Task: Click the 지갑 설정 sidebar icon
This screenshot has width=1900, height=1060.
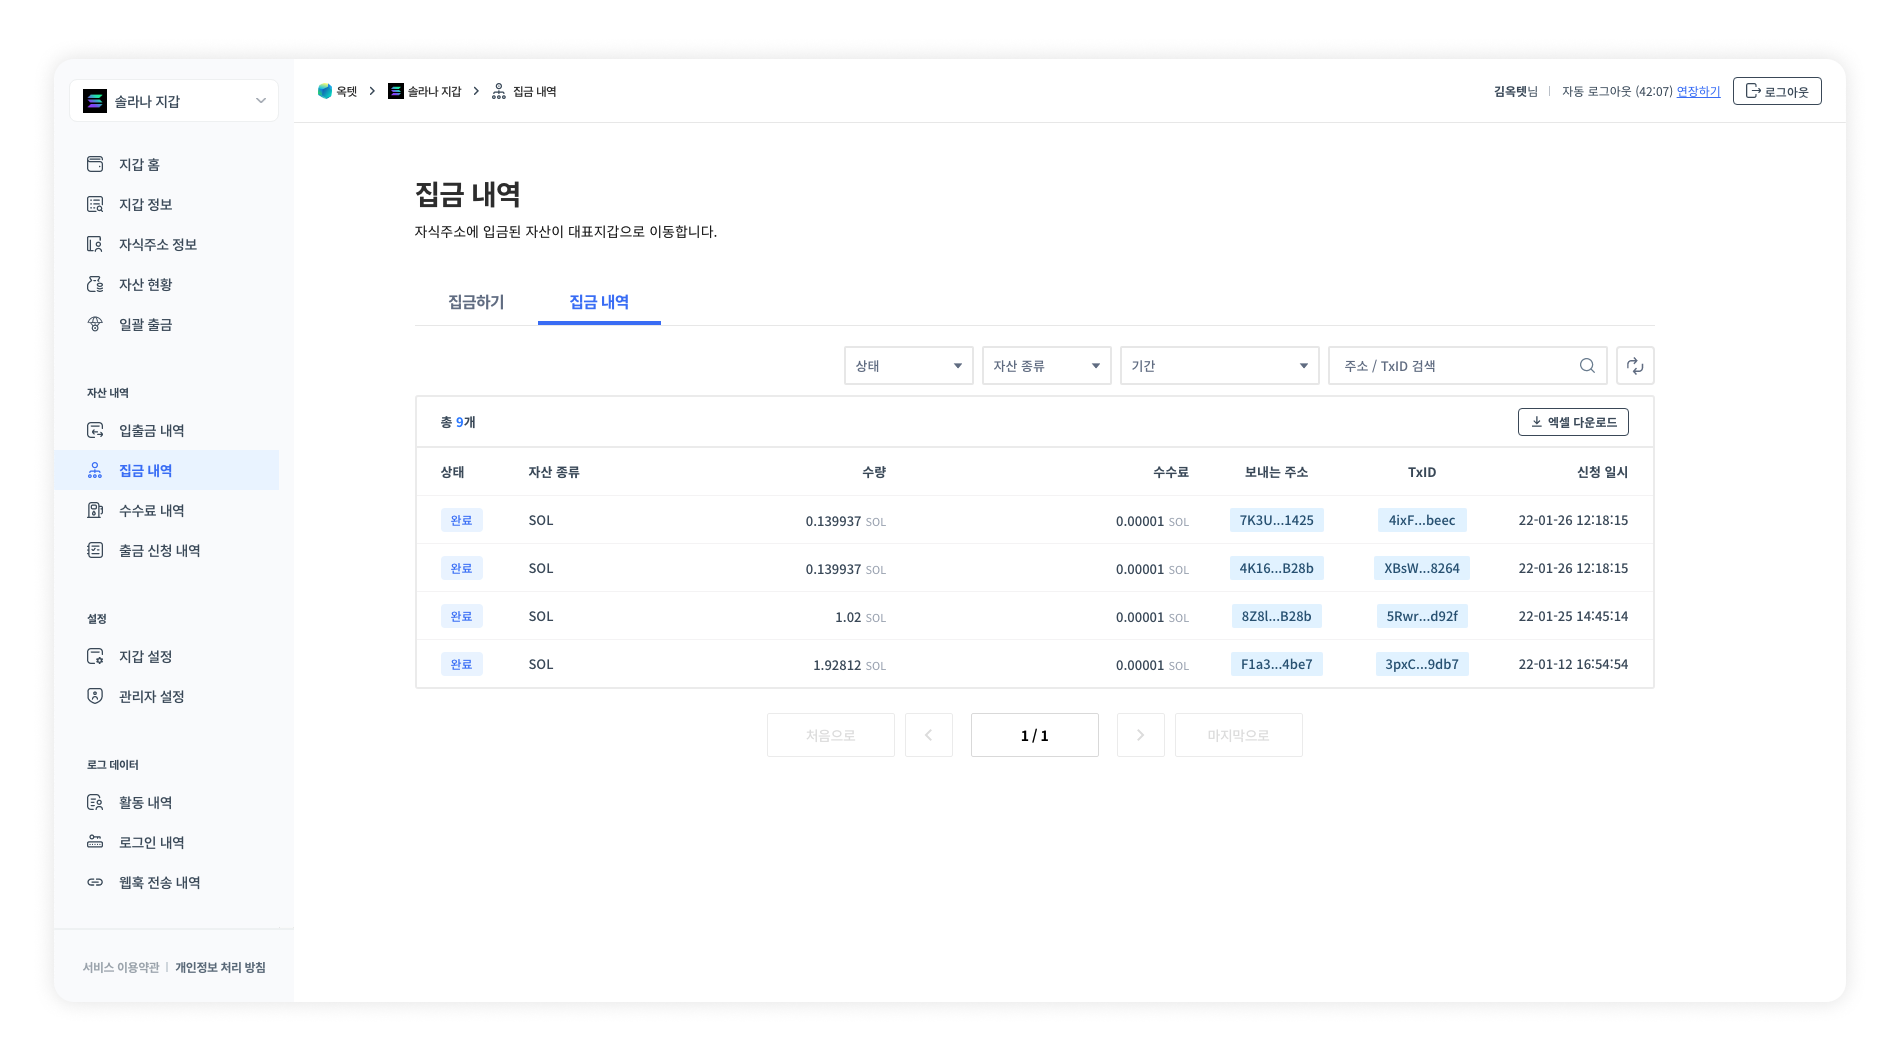Action: tap(95, 656)
